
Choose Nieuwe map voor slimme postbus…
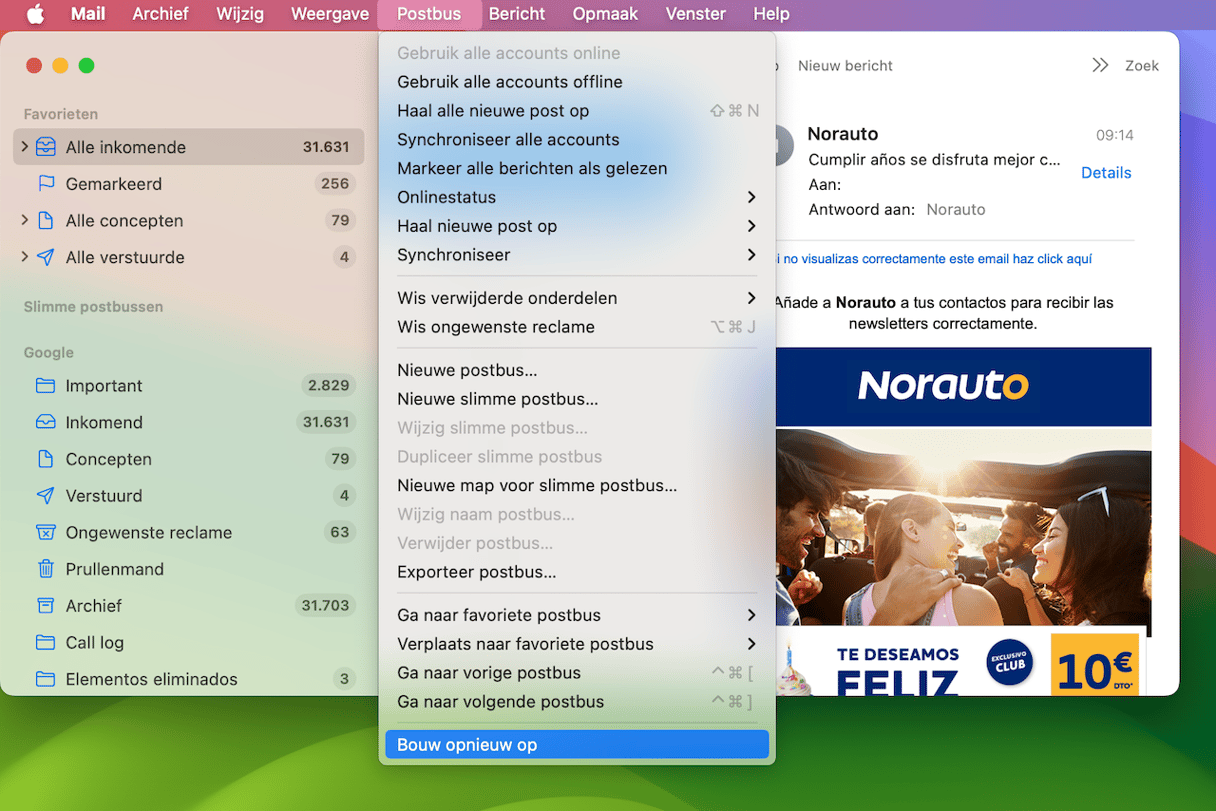point(577,486)
